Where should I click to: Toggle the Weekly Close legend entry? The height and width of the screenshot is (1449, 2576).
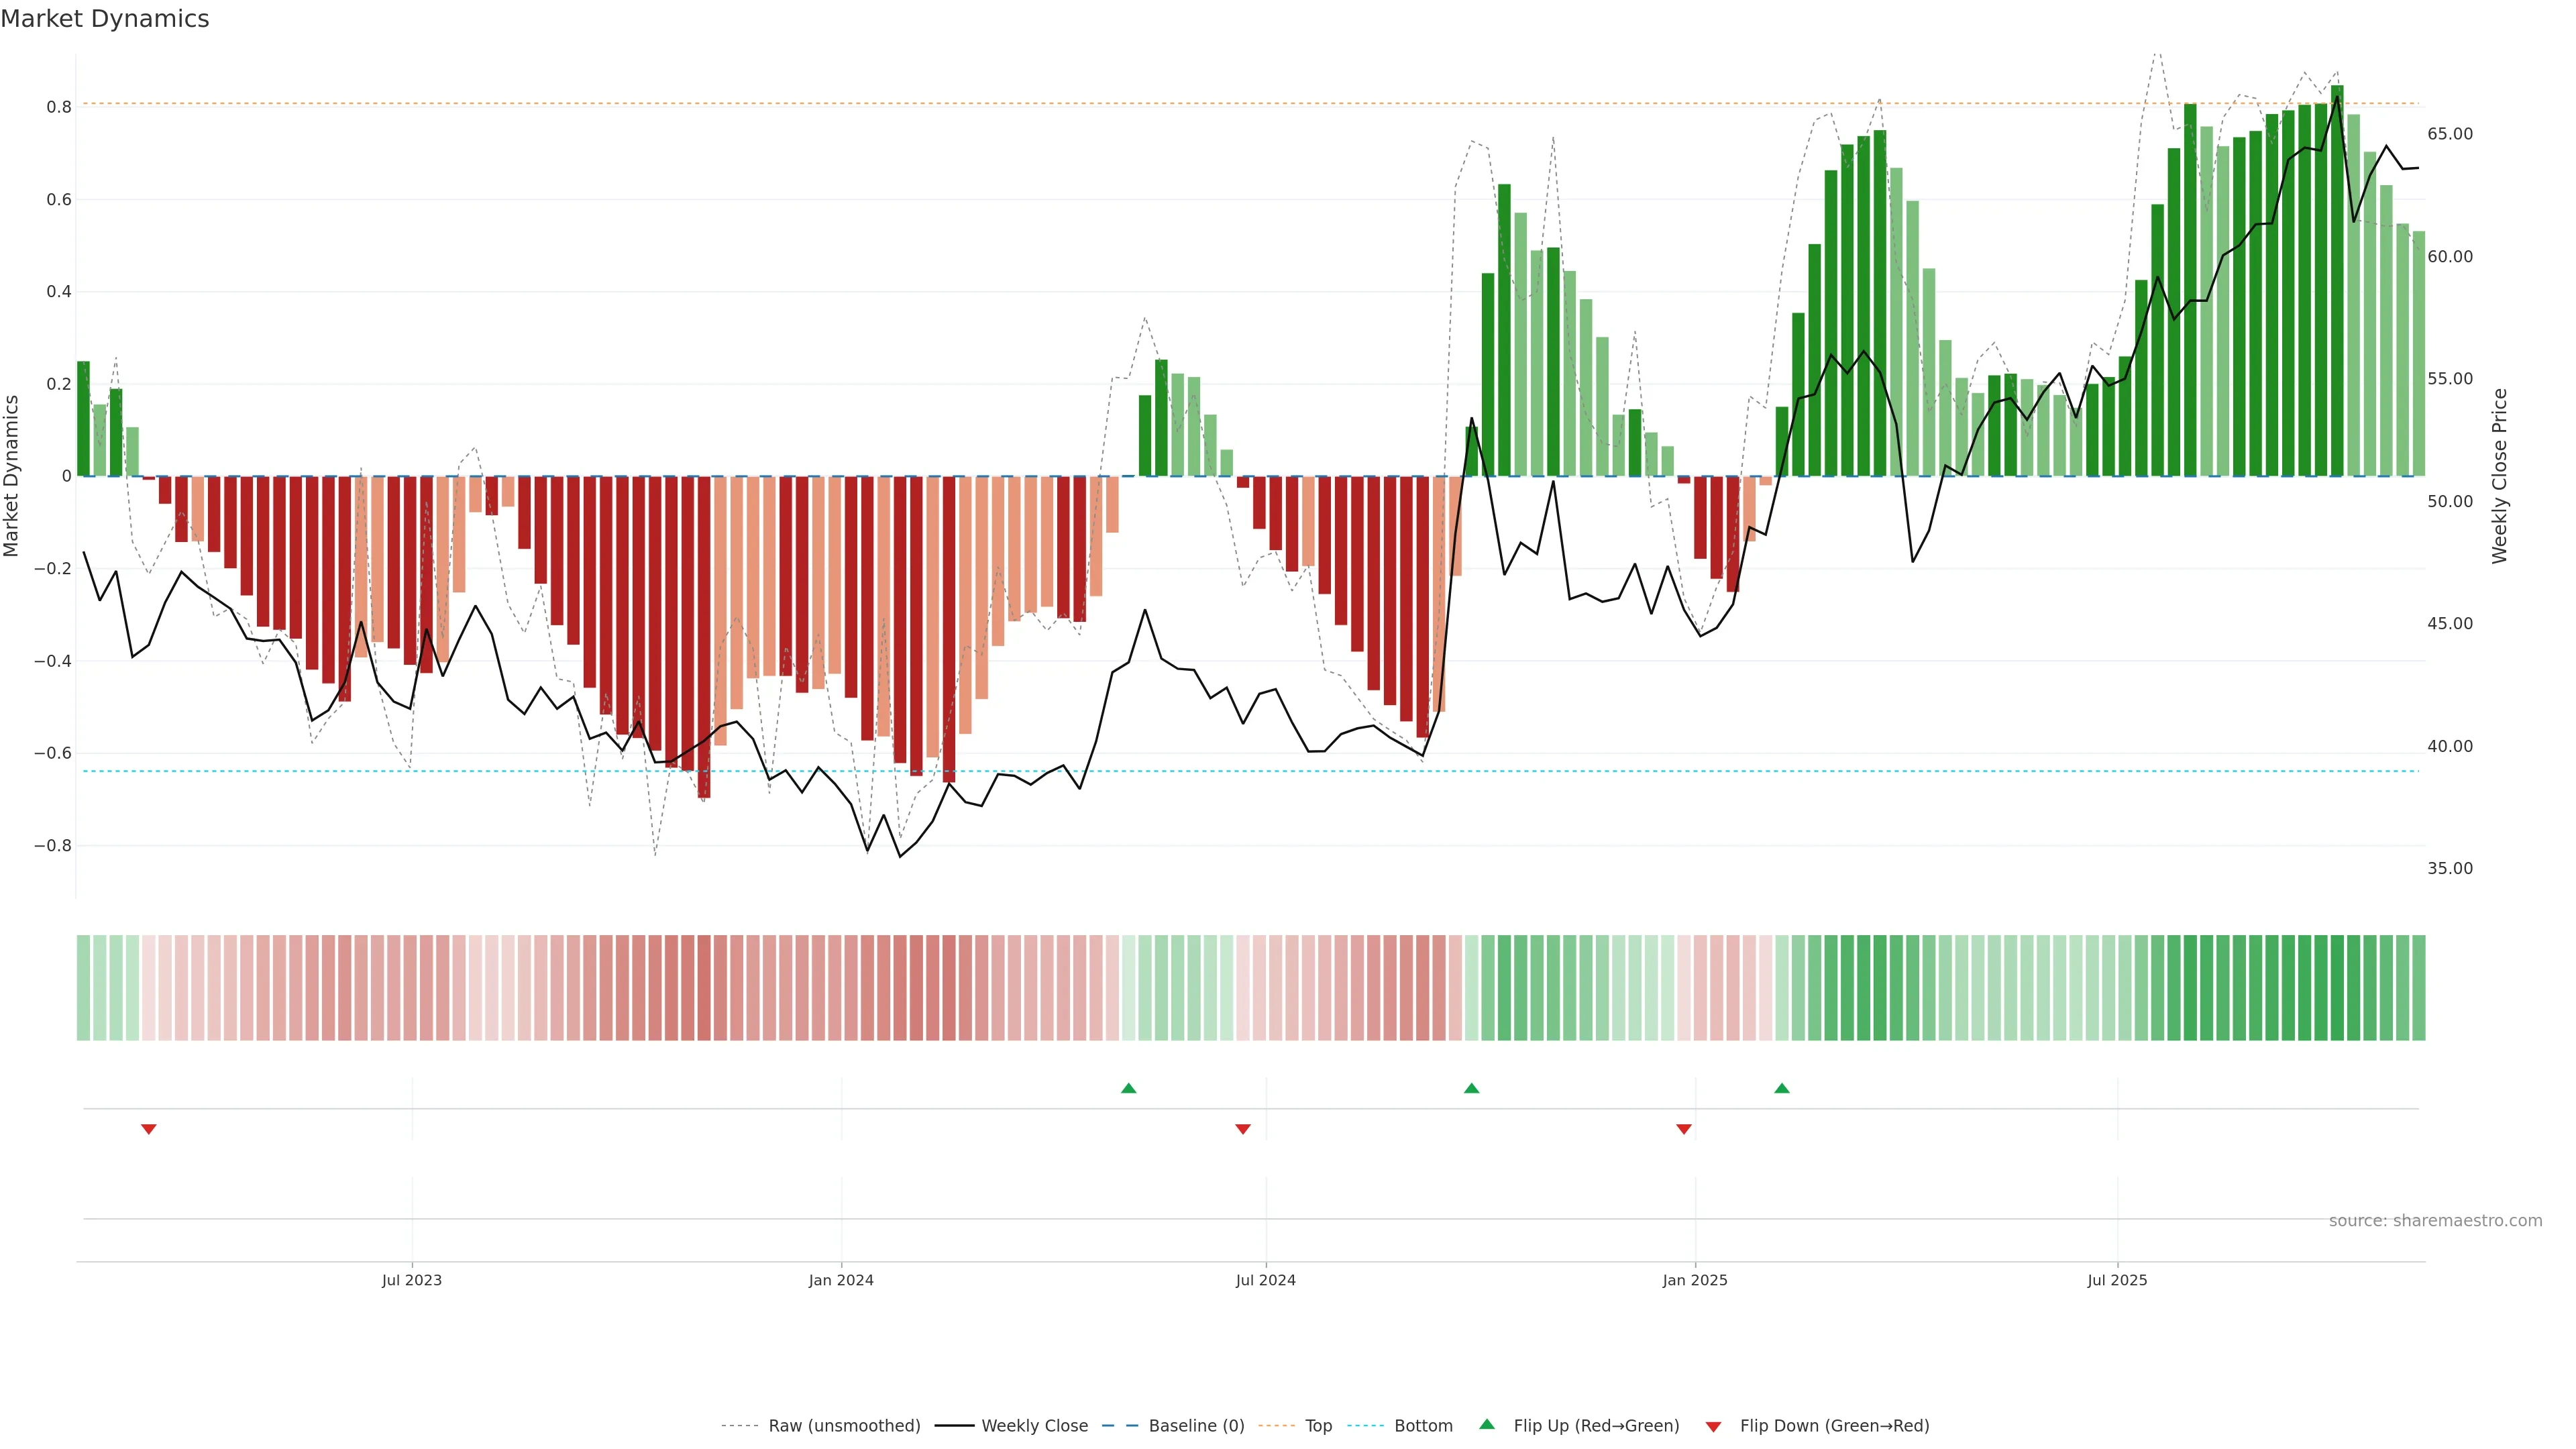click(1034, 1426)
